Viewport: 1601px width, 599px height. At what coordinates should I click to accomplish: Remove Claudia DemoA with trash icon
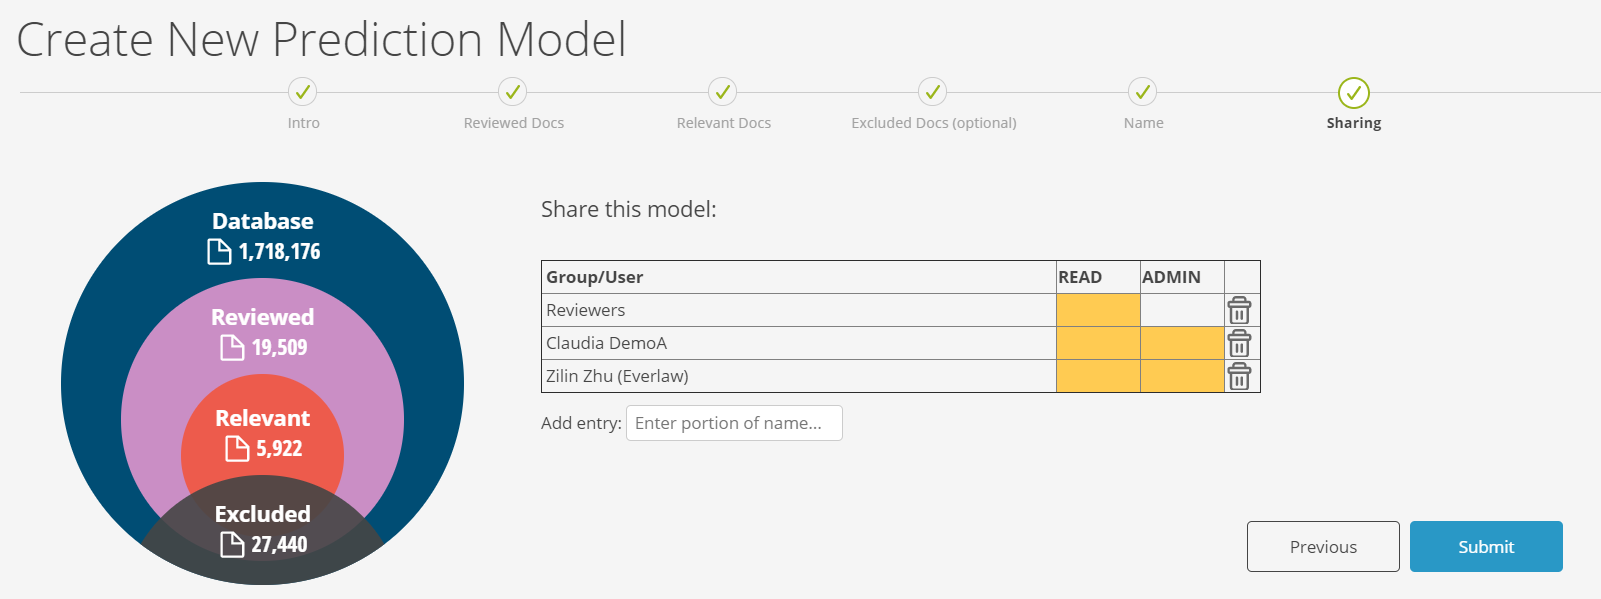(1239, 343)
